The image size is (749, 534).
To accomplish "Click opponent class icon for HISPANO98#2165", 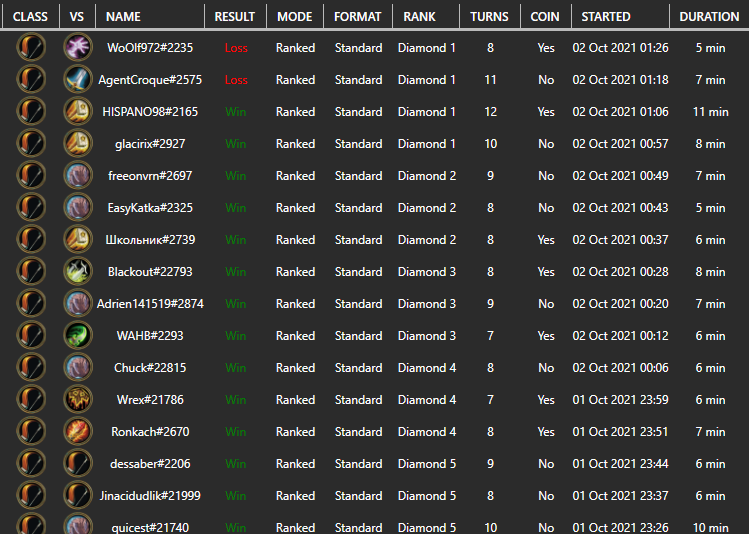I will click(x=77, y=111).
